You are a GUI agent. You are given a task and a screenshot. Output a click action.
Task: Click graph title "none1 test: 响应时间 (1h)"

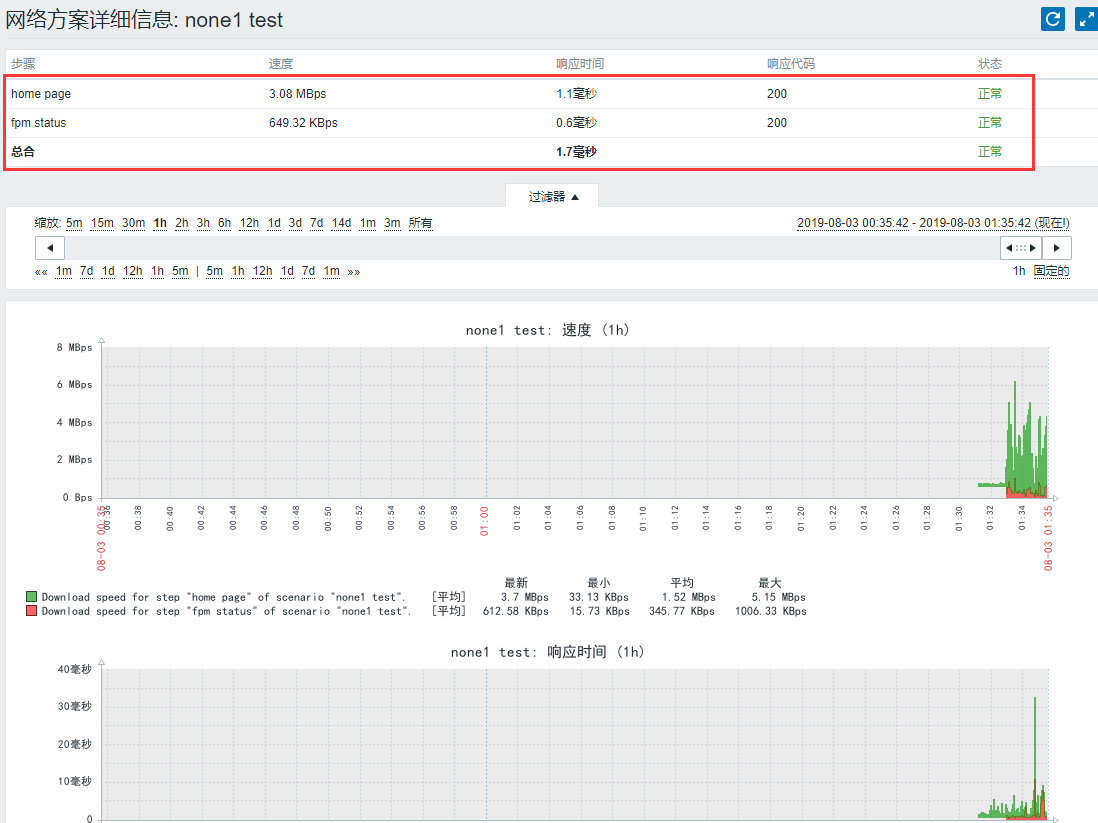pos(548,652)
